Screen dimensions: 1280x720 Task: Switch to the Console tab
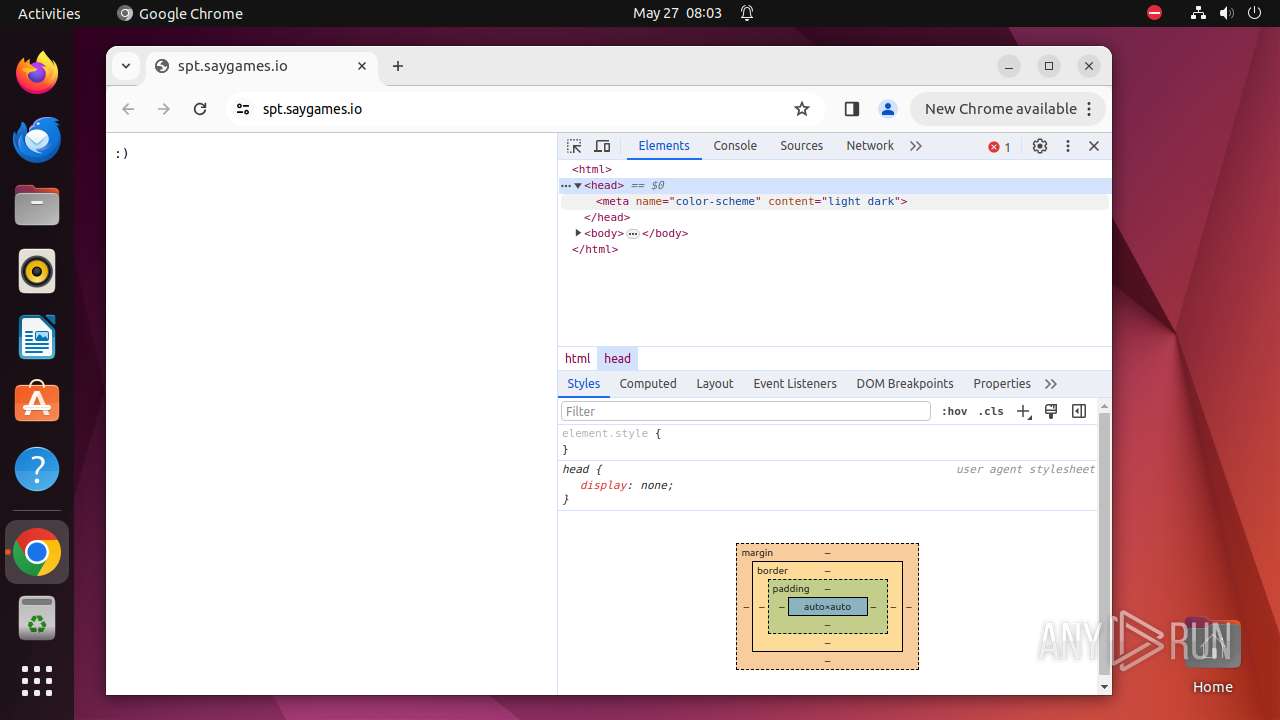coord(735,146)
